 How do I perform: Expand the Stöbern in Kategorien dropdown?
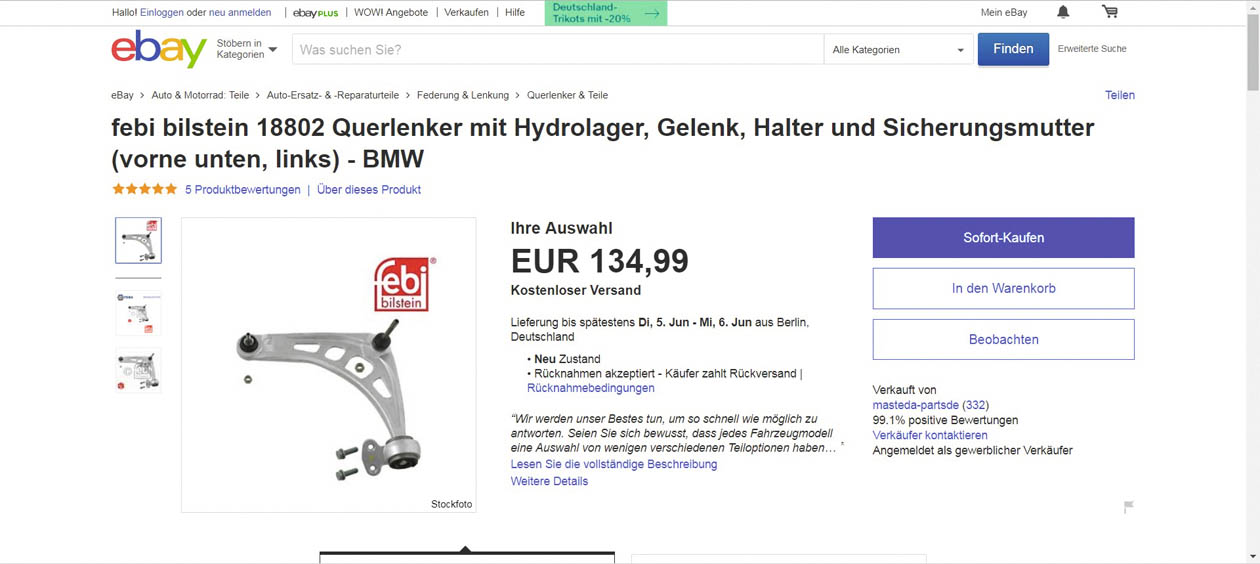point(247,49)
